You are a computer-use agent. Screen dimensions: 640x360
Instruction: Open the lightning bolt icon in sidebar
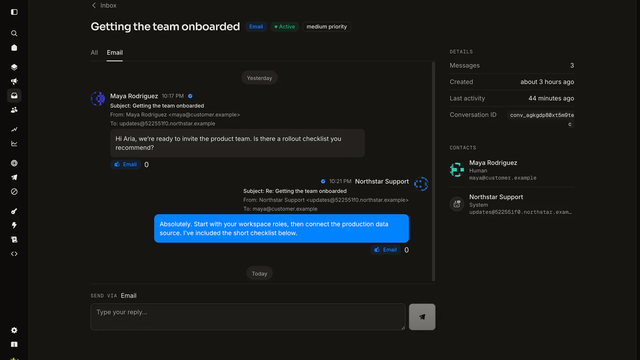[x=14, y=225]
